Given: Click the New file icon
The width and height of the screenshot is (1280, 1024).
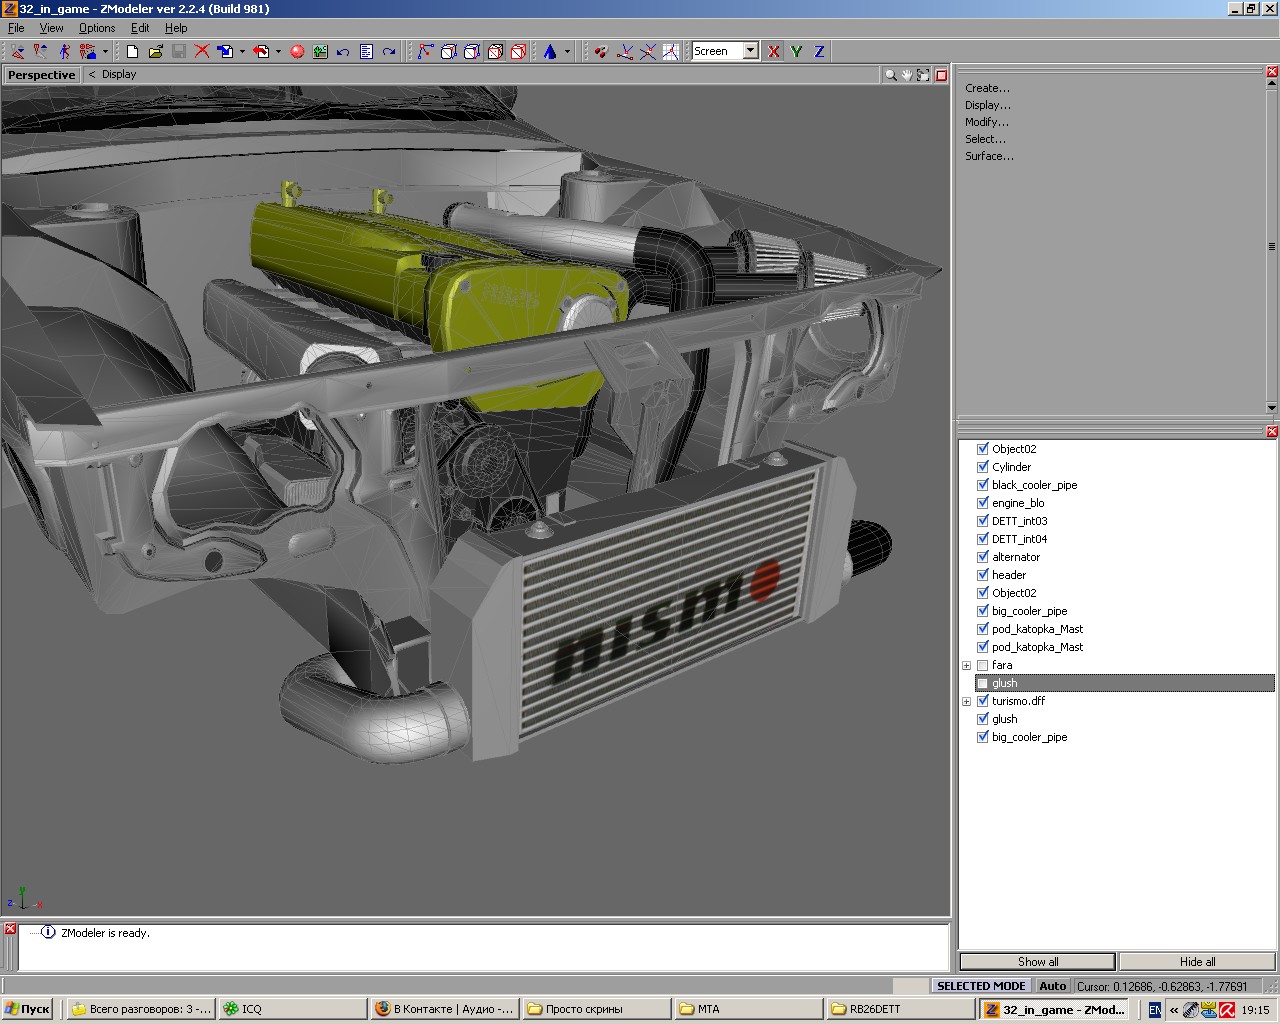Looking at the screenshot, I should pos(132,51).
